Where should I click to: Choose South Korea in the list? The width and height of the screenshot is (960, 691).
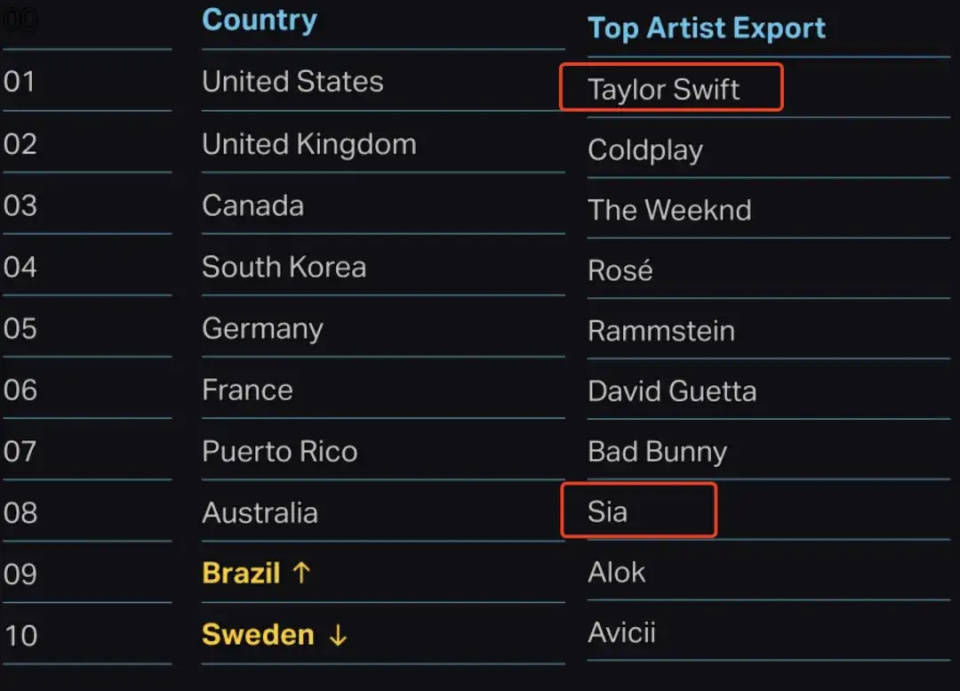tap(284, 267)
